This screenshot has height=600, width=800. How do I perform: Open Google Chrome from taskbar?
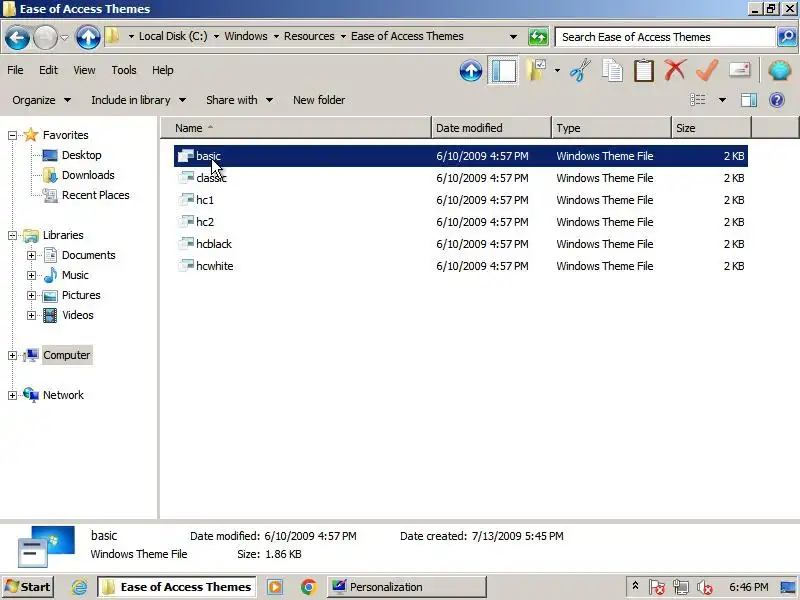pyautogui.click(x=308, y=587)
